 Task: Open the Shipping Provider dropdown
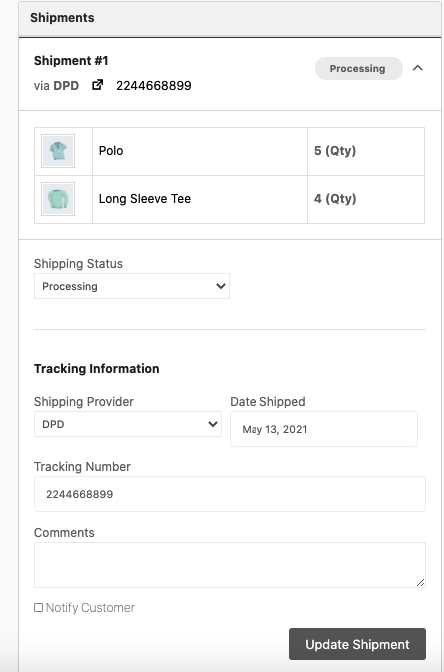128,424
